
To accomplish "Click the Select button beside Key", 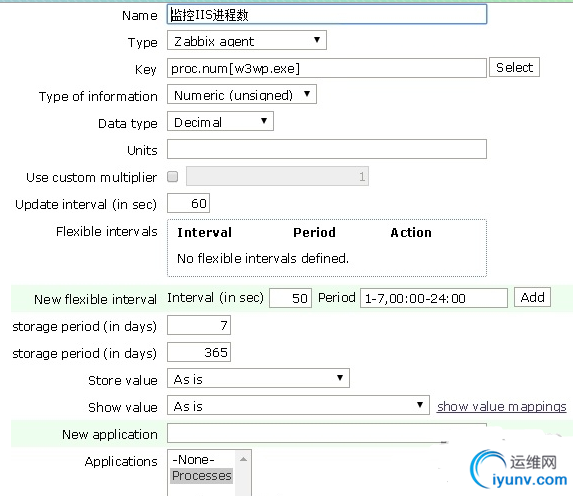I will tap(514, 67).
